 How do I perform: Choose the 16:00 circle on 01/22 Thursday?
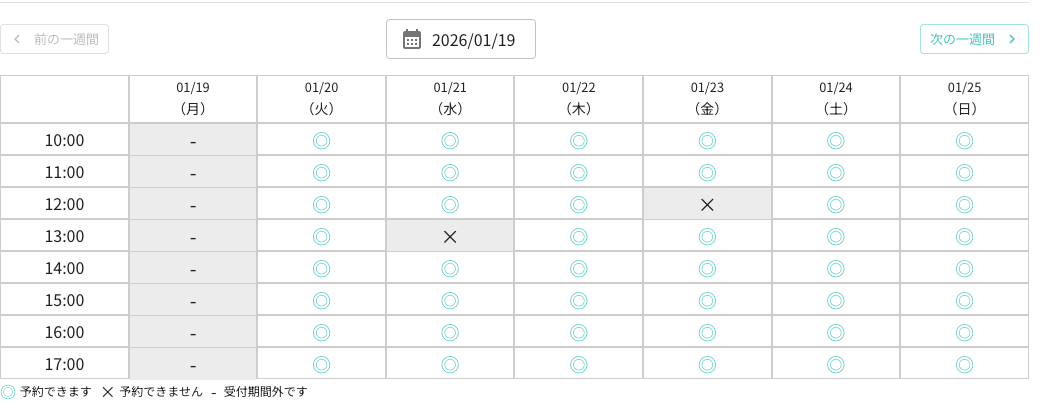(x=578, y=332)
